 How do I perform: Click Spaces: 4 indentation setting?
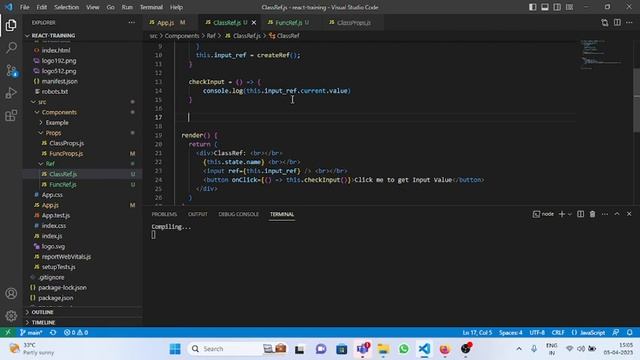[x=511, y=333]
